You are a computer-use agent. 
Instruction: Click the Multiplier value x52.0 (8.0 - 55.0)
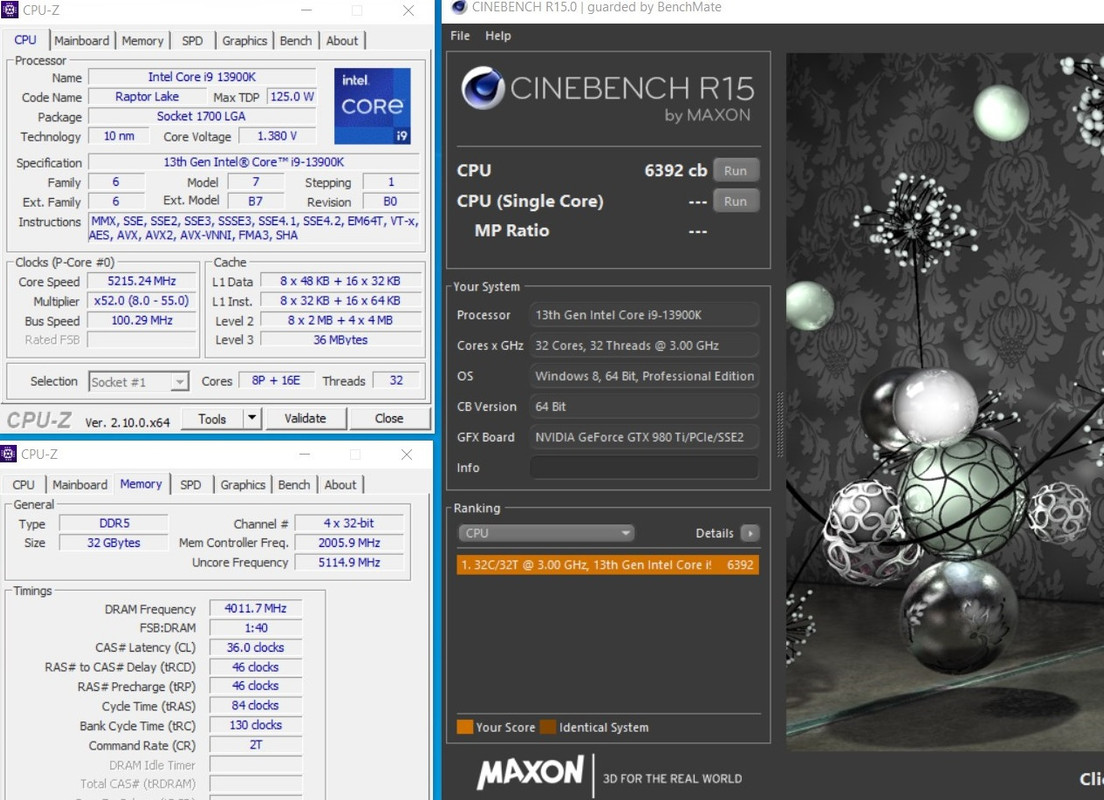tap(142, 301)
